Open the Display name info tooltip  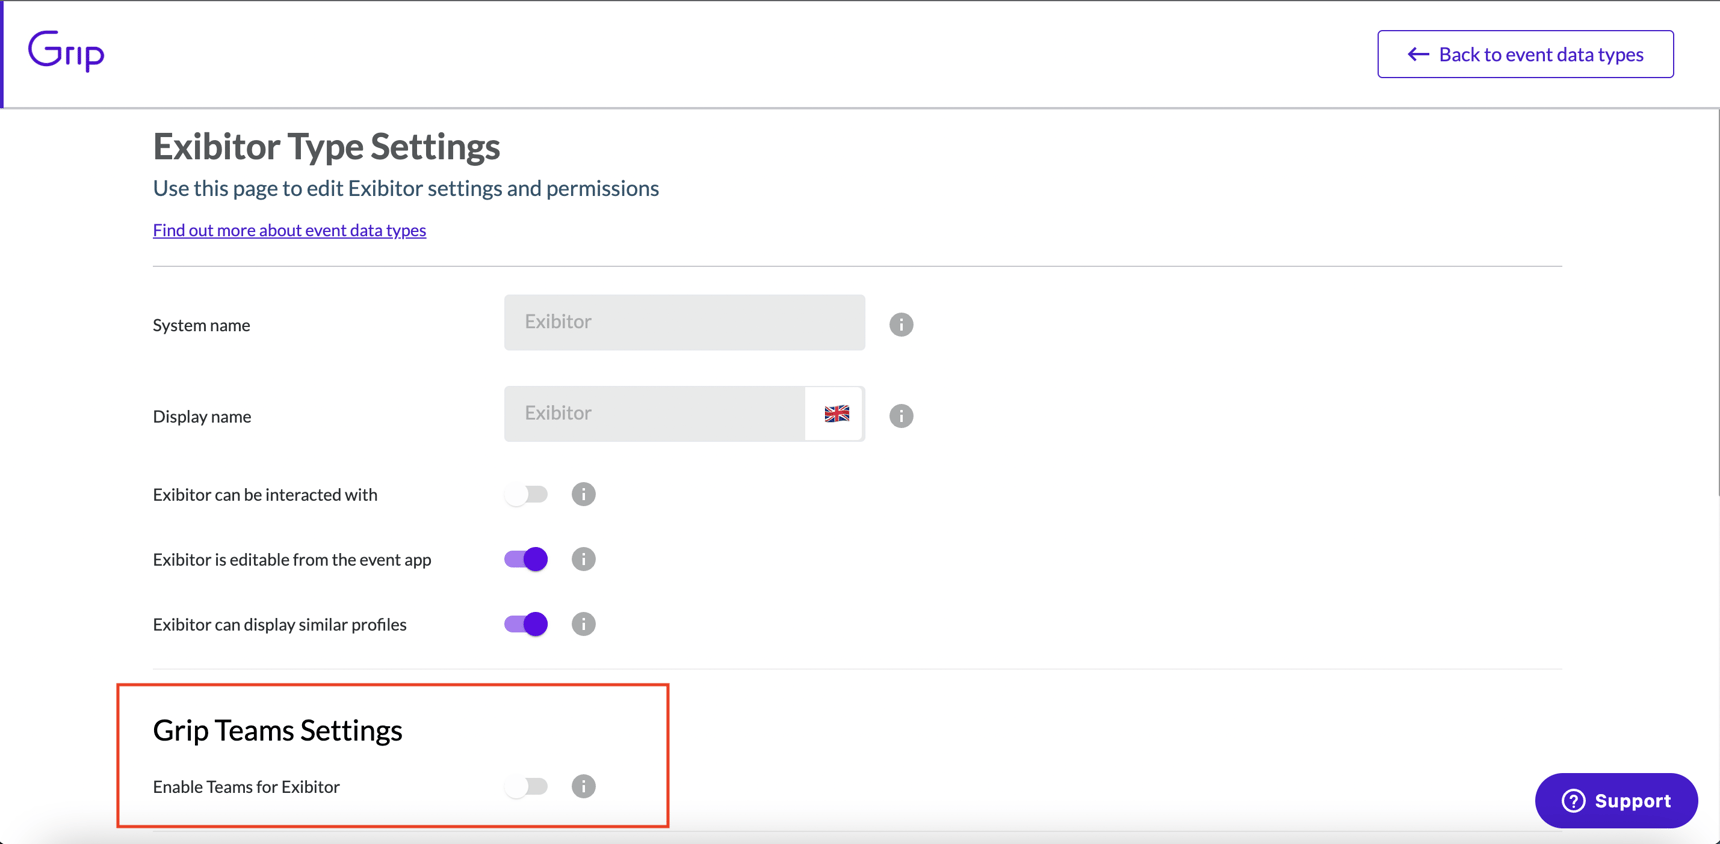click(x=901, y=415)
